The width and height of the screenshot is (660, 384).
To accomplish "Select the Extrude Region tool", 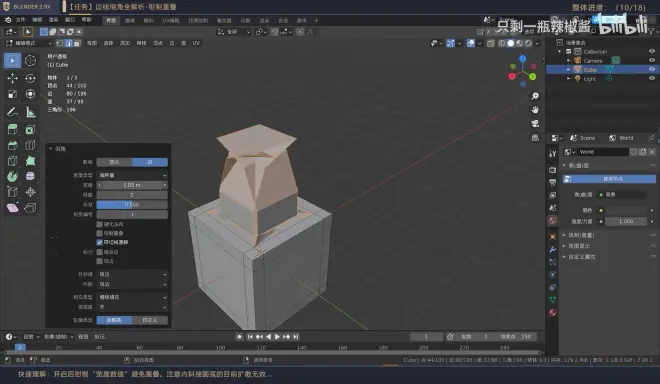I will click(x=13, y=130).
